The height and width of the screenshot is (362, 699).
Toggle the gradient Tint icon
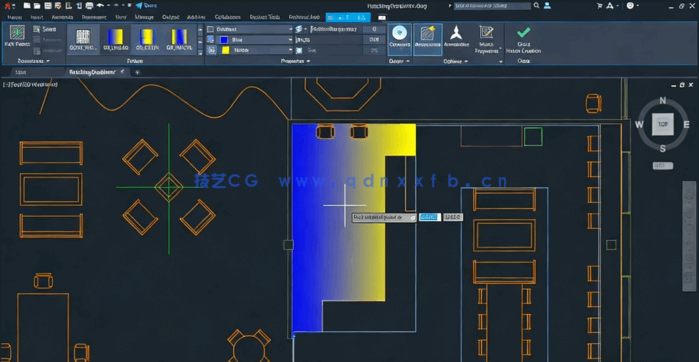click(299, 51)
